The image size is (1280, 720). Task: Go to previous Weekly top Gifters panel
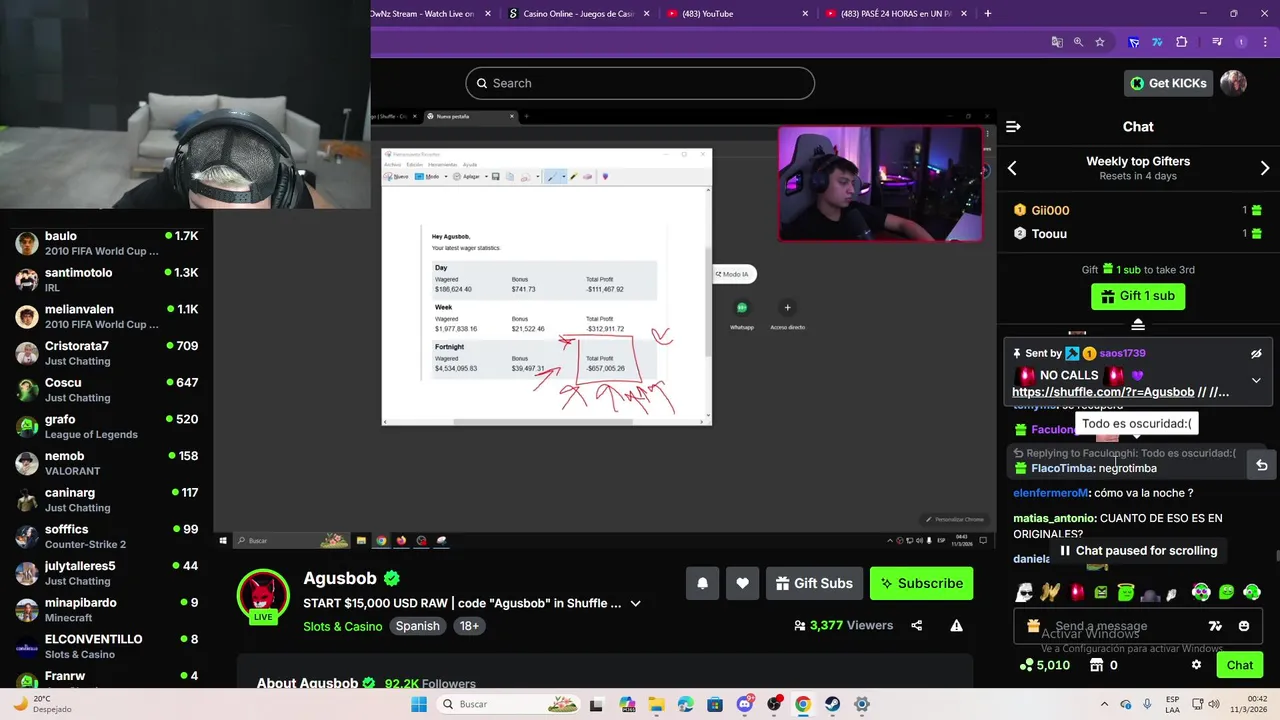pos(1012,168)
